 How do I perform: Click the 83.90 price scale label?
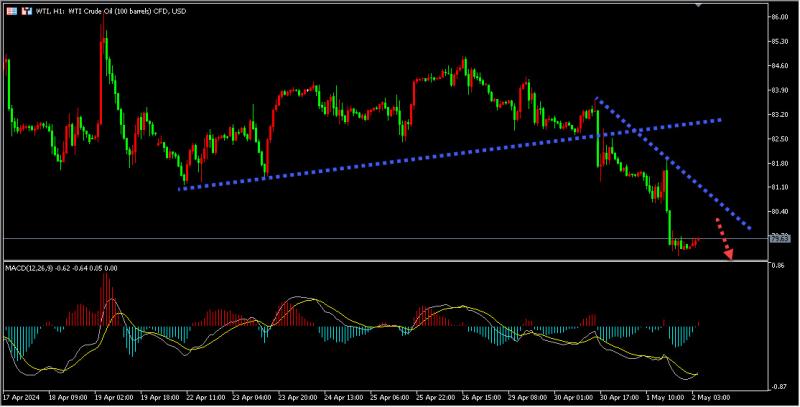[x=781, y=90]
